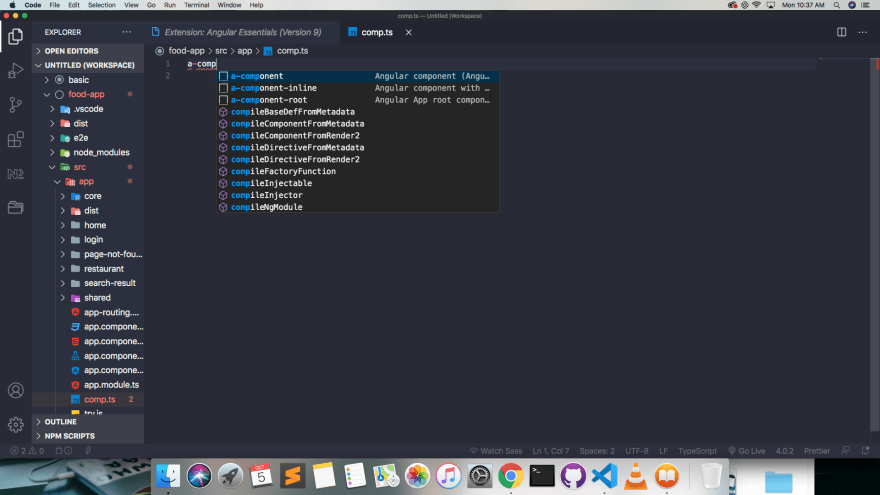This screenshot has width=880, height=495.
Task: Select comp.ts in file explorer
Action: (x=88, y=400)
